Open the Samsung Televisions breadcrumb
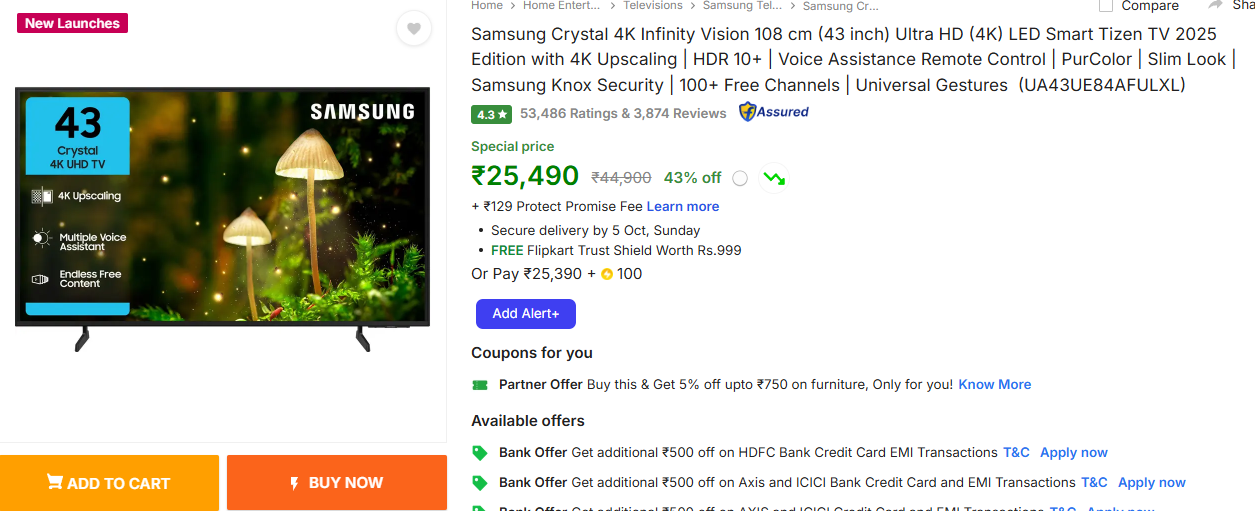 [742, 6]
